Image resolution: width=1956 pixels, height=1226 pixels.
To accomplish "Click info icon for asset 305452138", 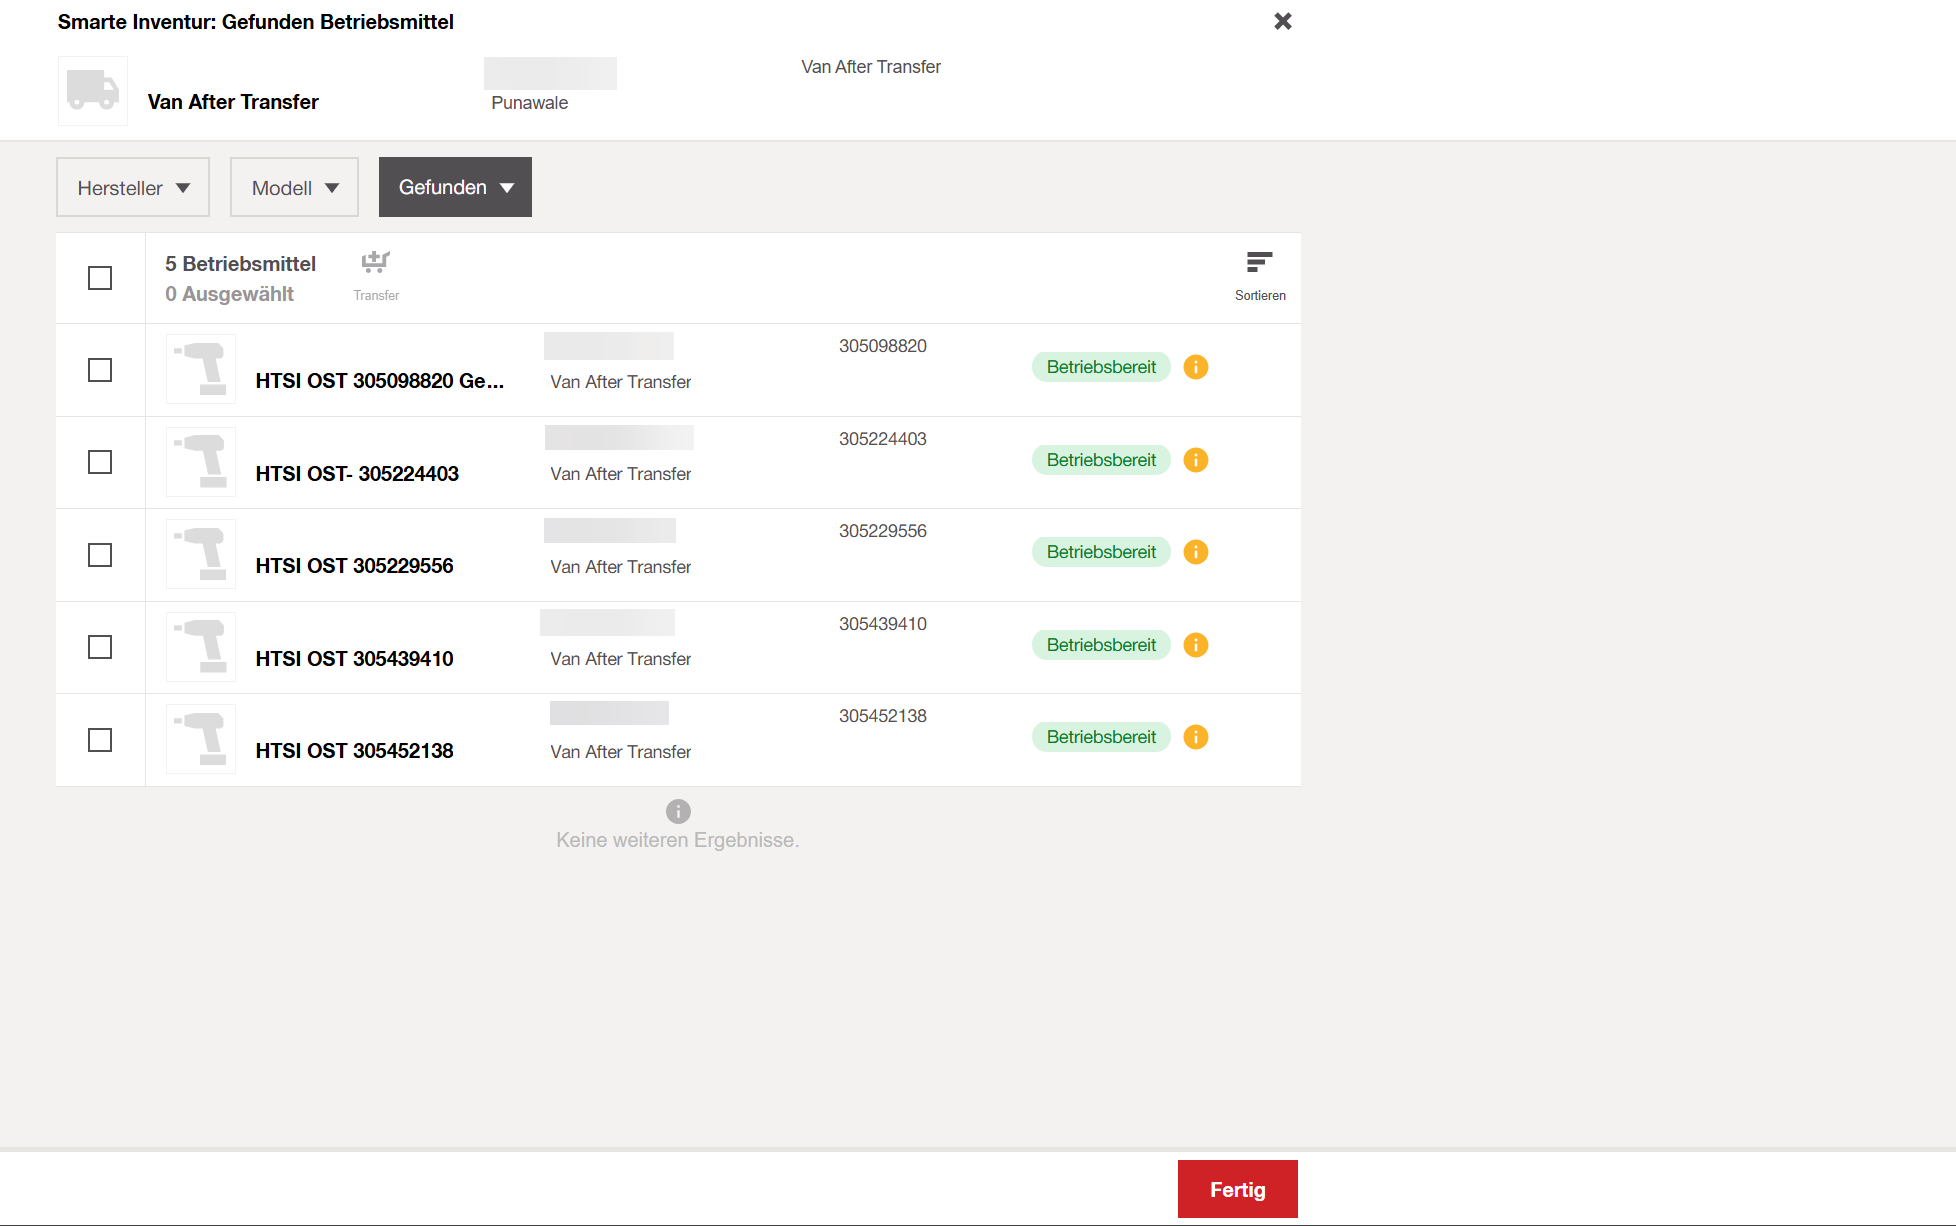I will coord(1195,737).
